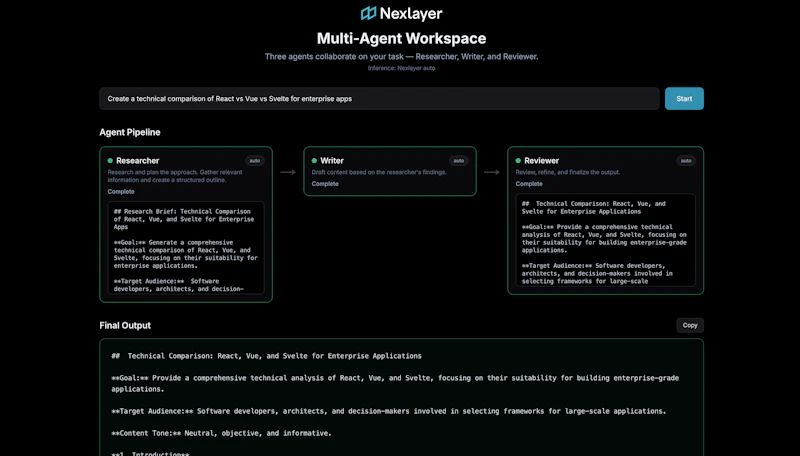This screenshot has width=800, height=456.
Task: Click the Multi-Agent Workspace heading
Action: coord(402,38)
